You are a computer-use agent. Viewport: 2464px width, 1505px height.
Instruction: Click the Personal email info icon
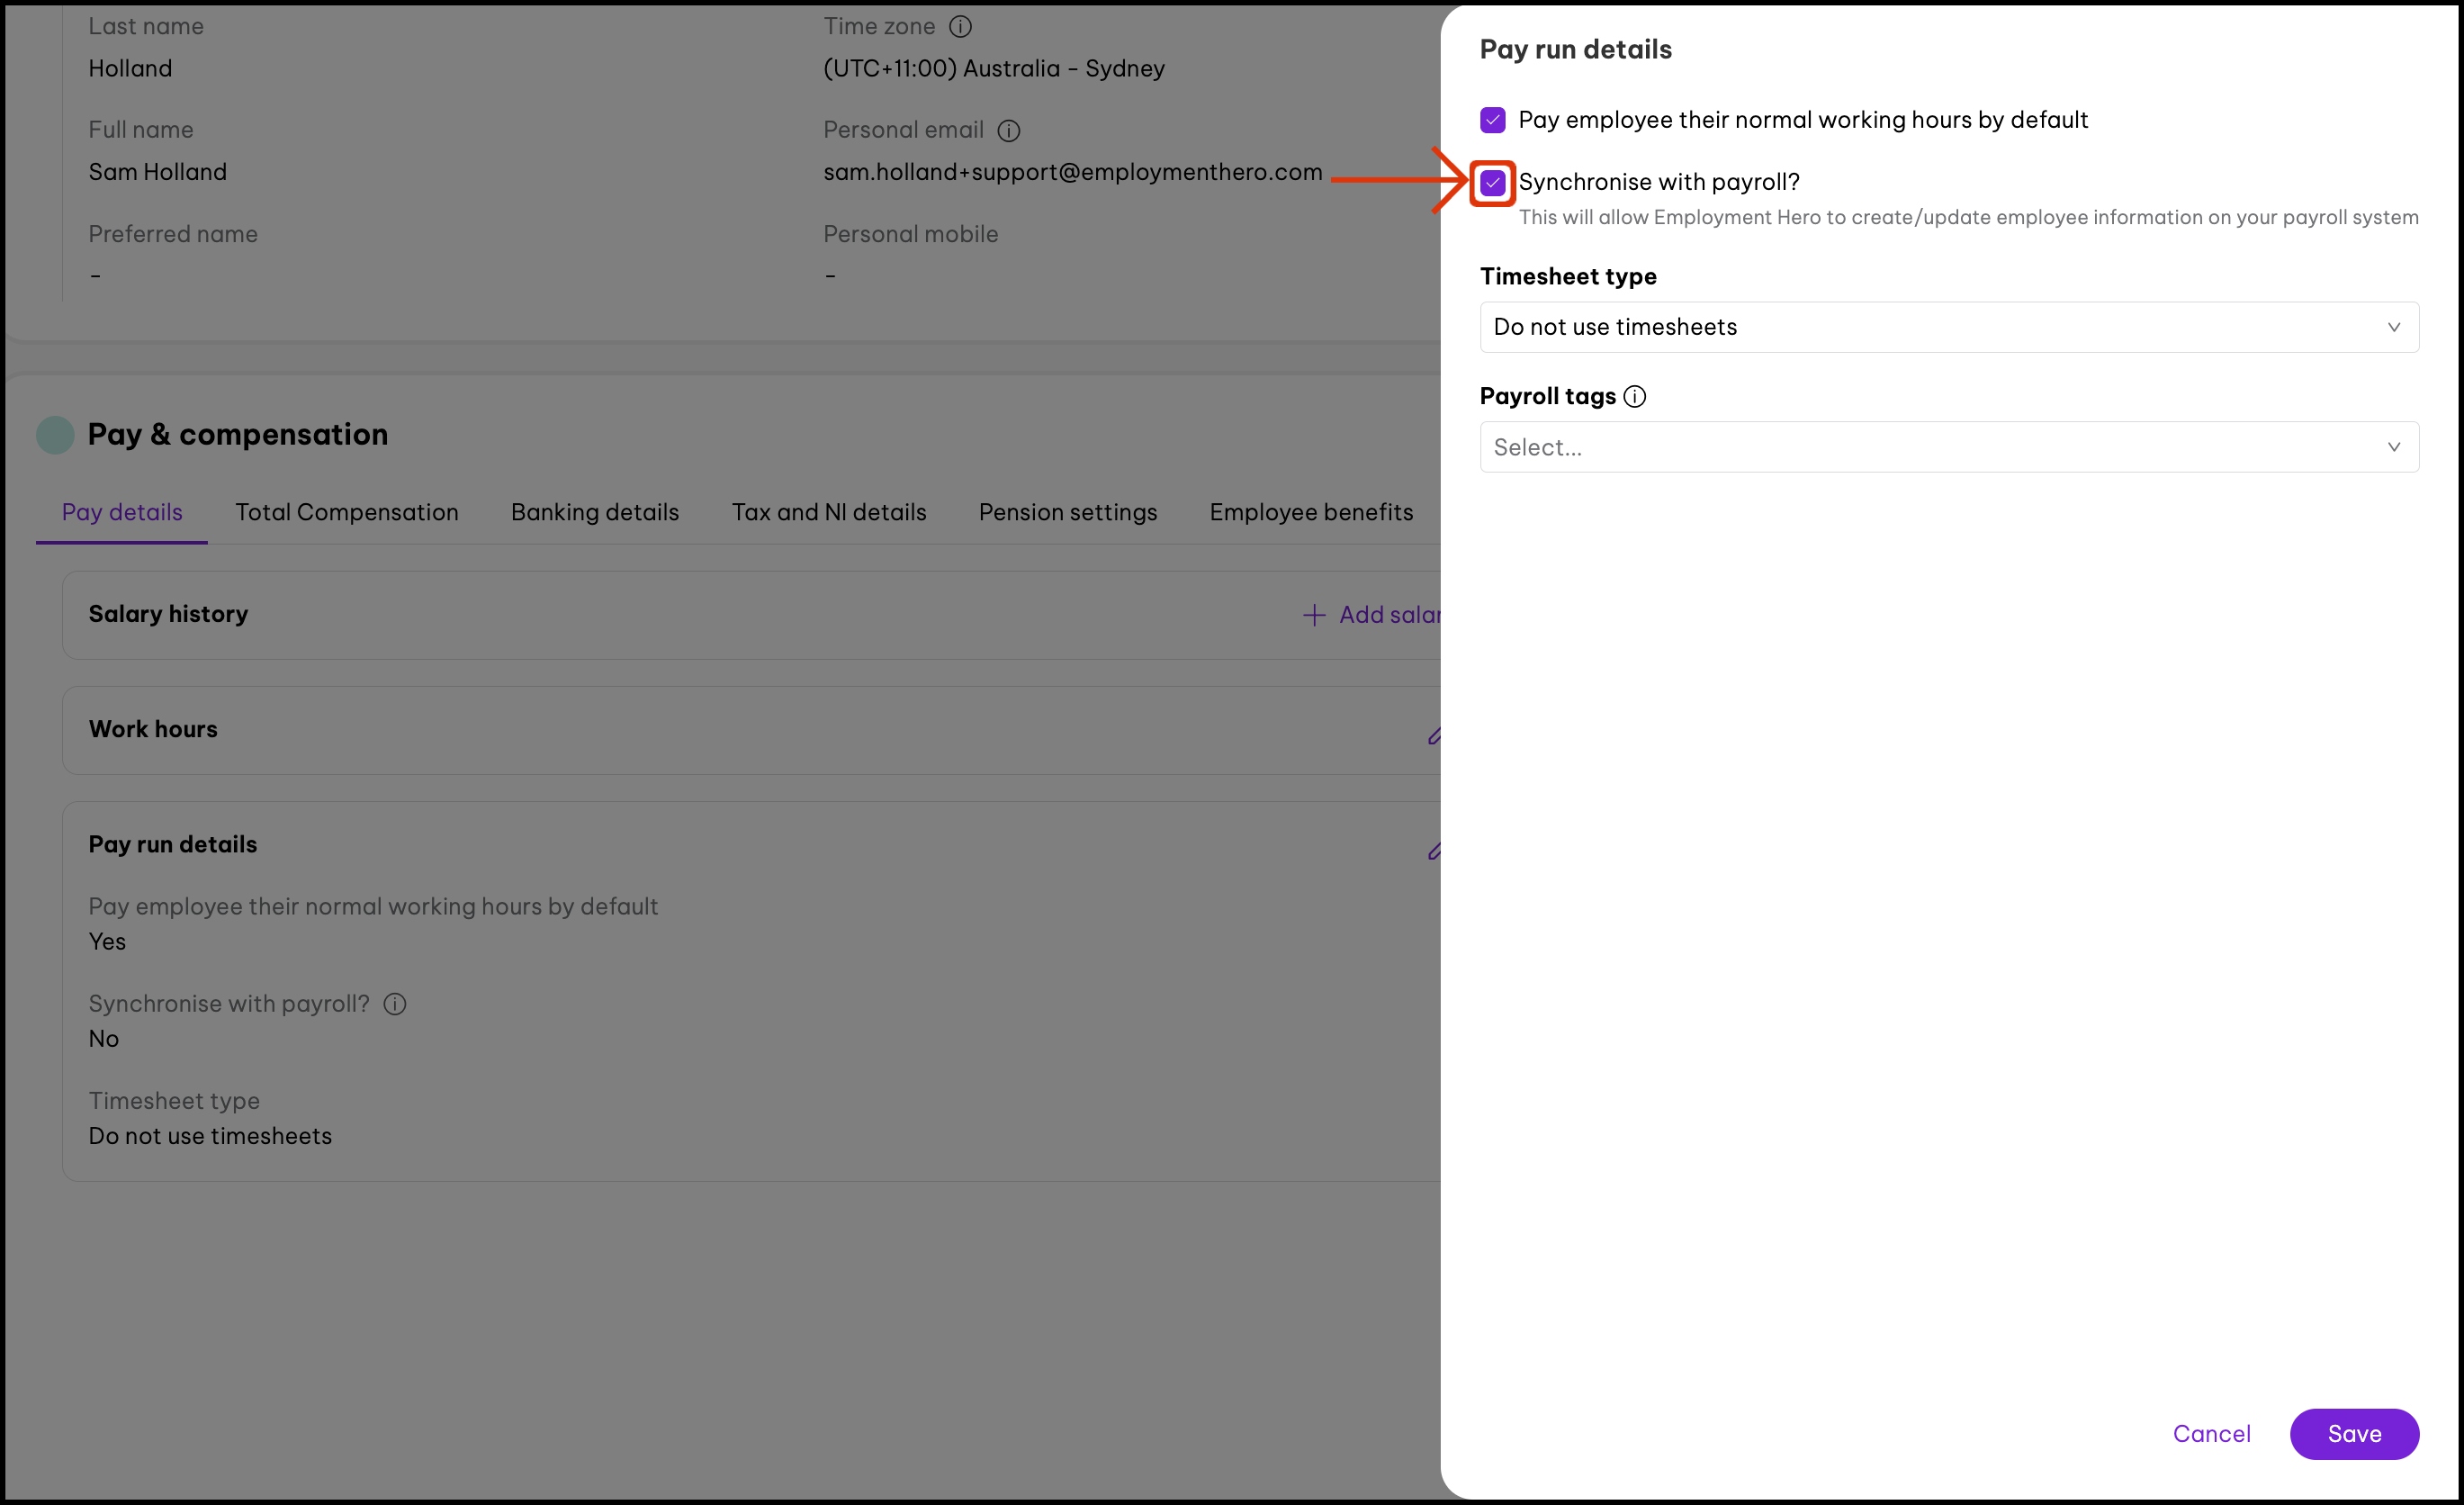tap(1009, 131)
